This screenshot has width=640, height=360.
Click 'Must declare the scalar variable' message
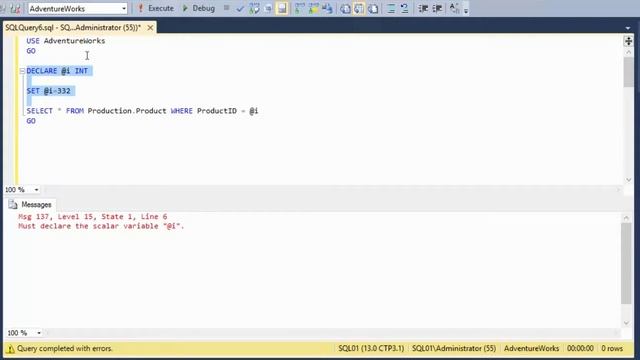coord(101,226)
